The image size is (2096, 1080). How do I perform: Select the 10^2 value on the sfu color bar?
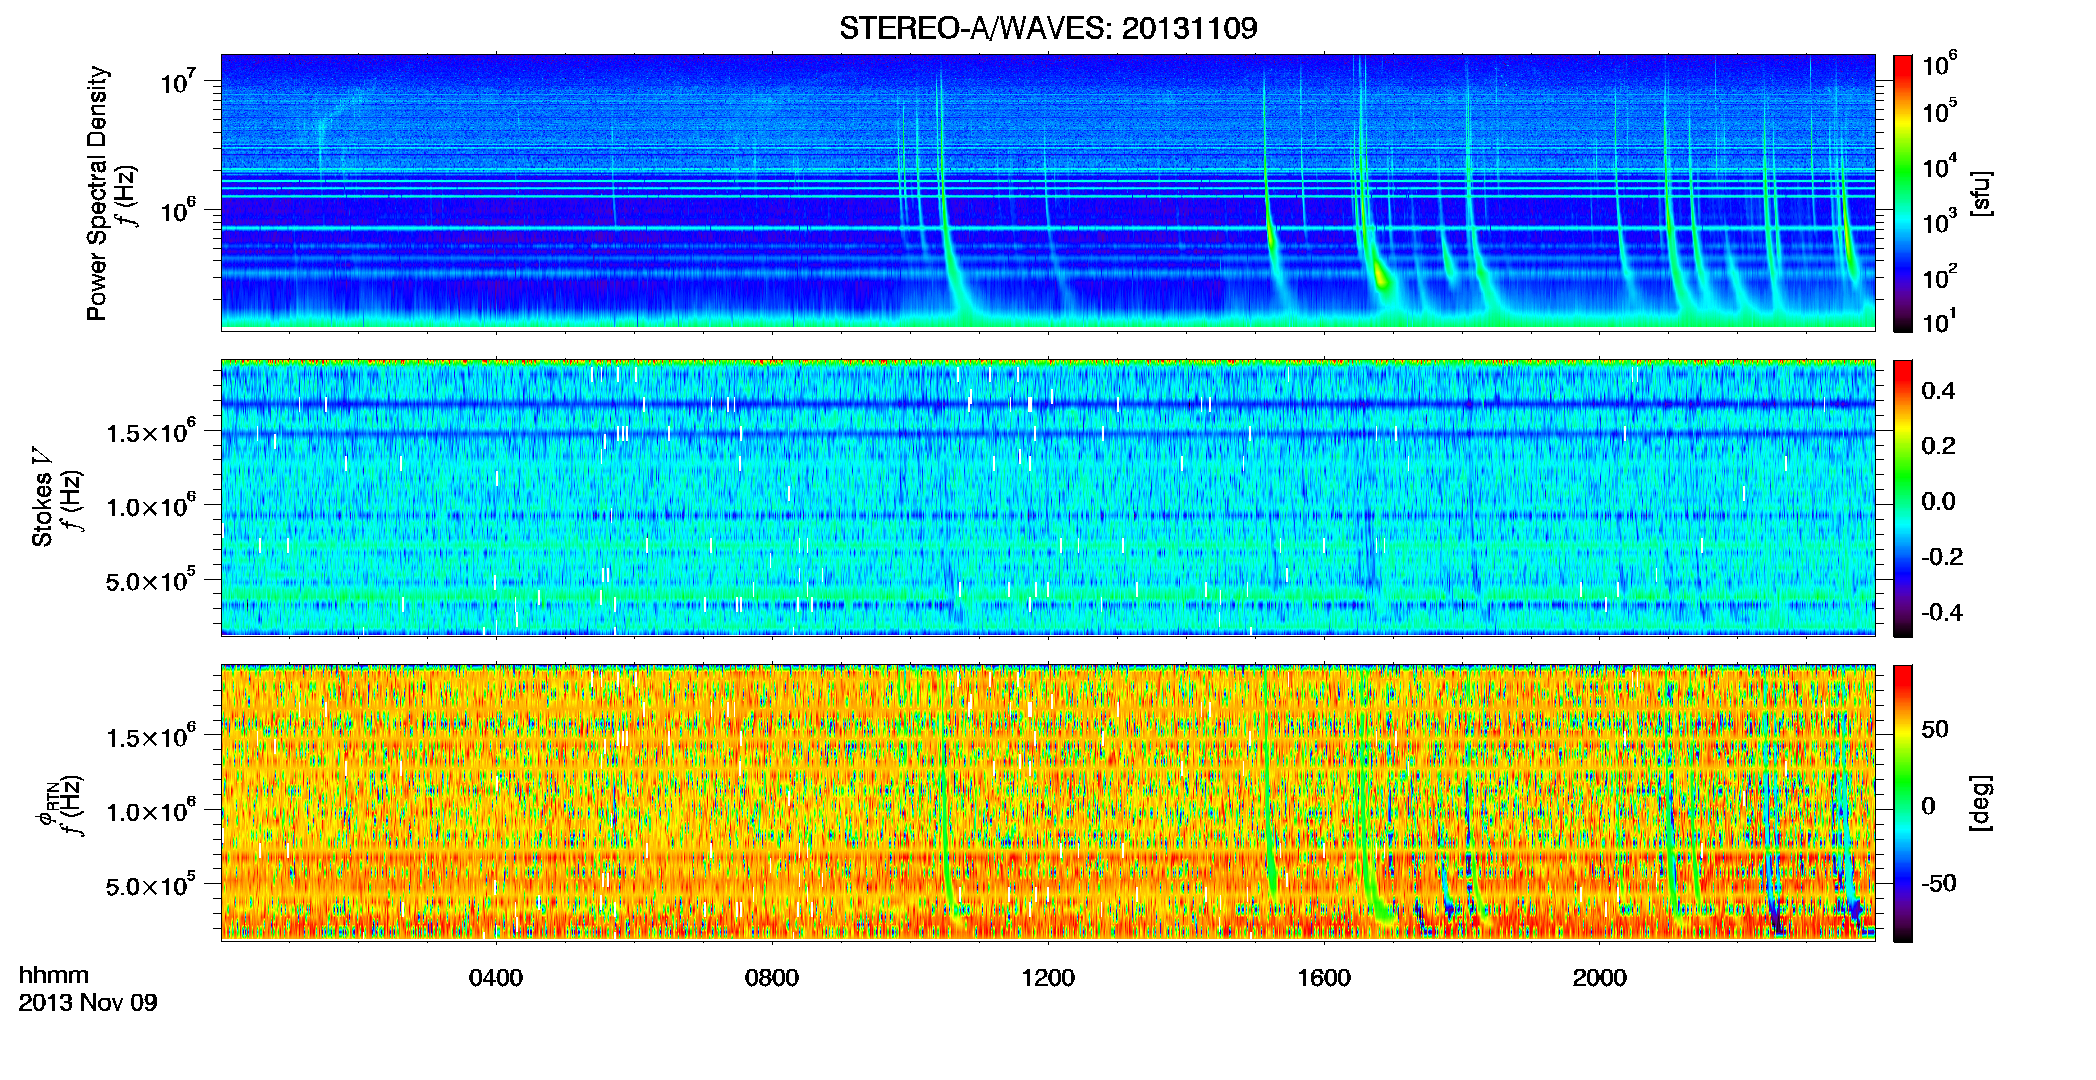[1939, 277]
